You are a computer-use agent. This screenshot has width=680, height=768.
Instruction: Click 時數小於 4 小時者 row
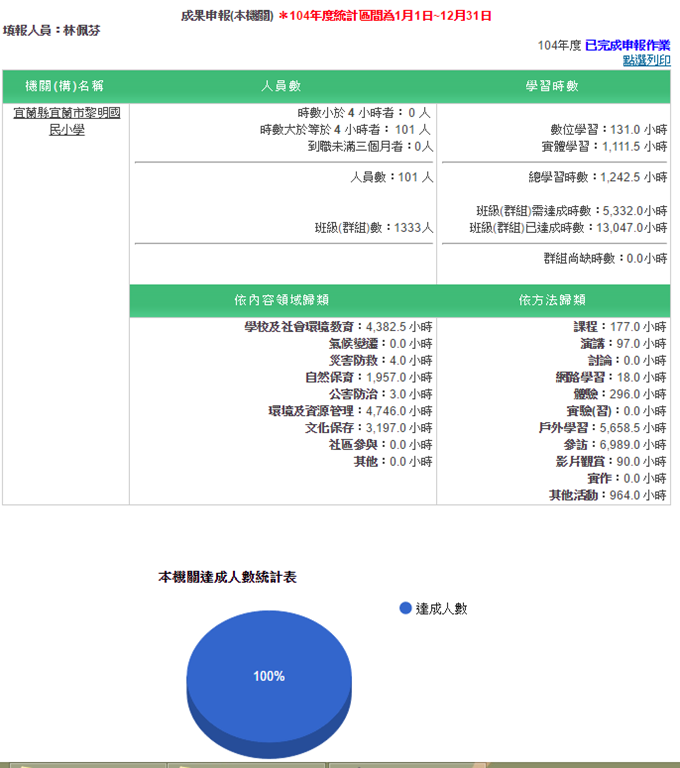(364, 113)
